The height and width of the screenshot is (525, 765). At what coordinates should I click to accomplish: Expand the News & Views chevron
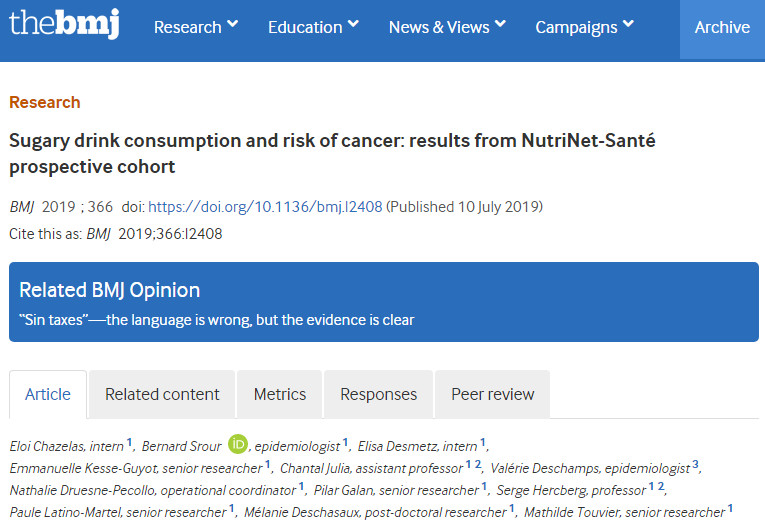(500, 23)
